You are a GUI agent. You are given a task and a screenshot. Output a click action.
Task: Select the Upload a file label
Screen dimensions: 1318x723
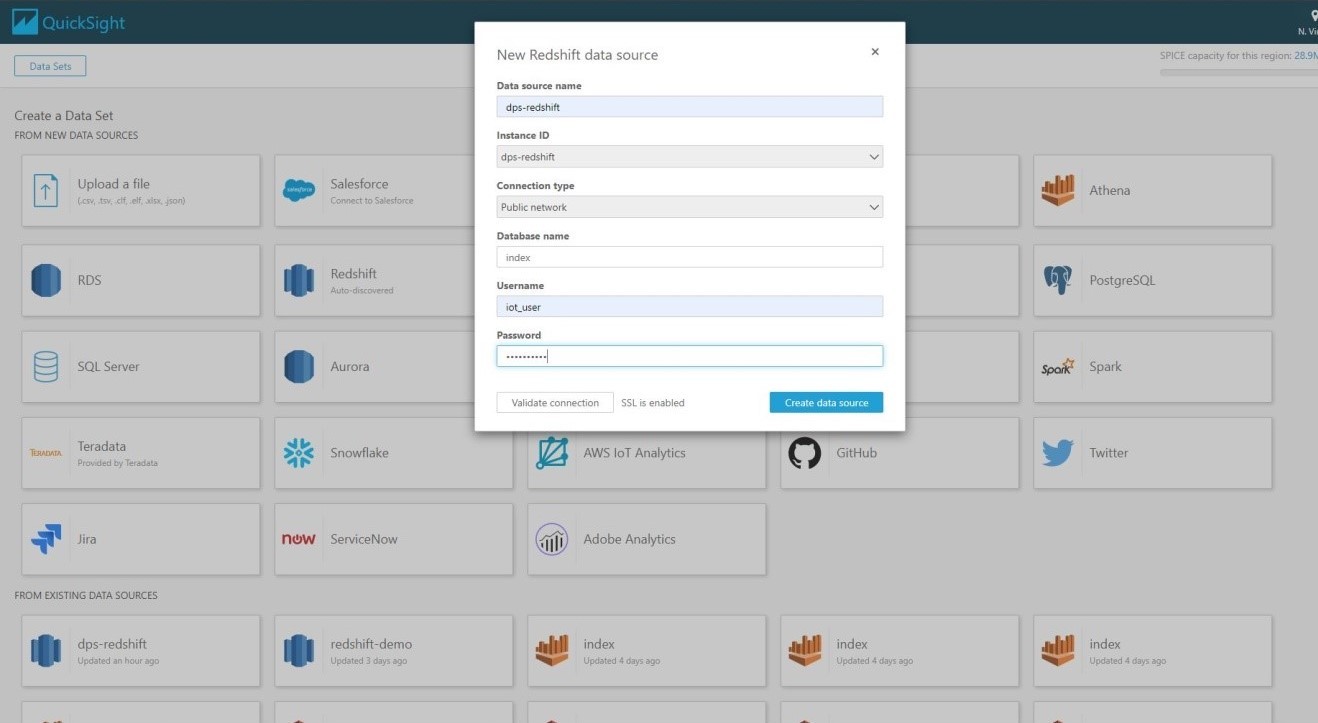point(114,184)
